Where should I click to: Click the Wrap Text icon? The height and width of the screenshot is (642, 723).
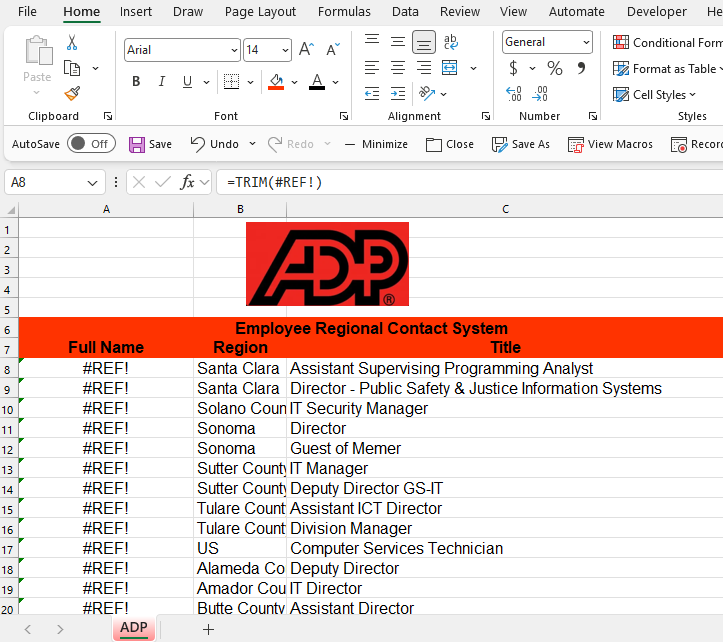(451, 42)
